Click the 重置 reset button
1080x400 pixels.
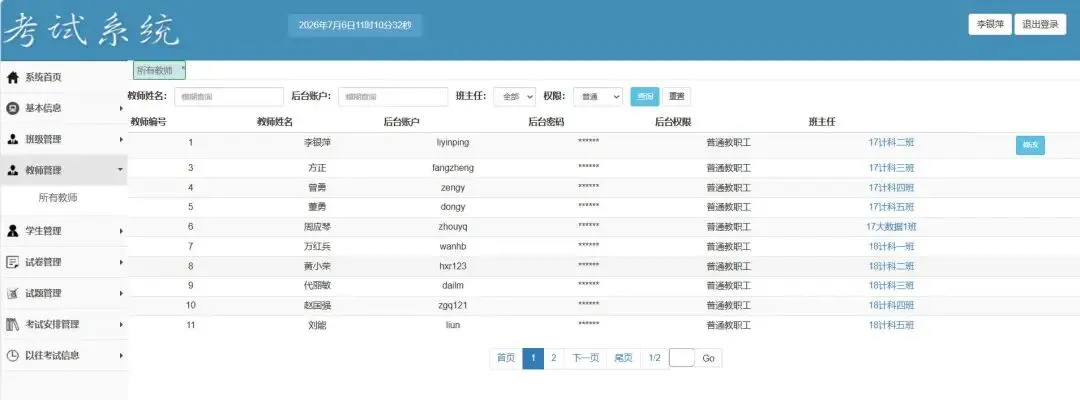(676, 97)
